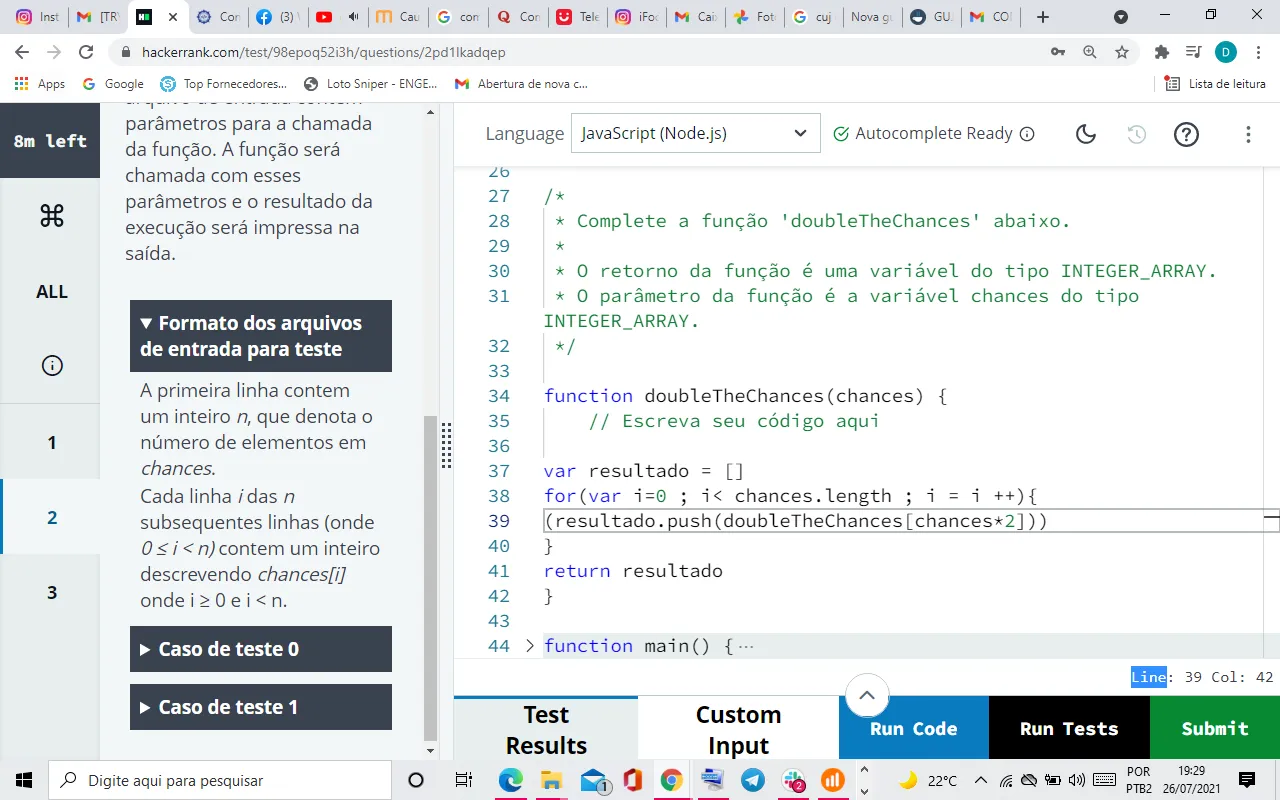Open the JavaScript (Node.js) language dropdown
The width and height of the screenshot is (1280, 800).
click(x=694, y=134)
